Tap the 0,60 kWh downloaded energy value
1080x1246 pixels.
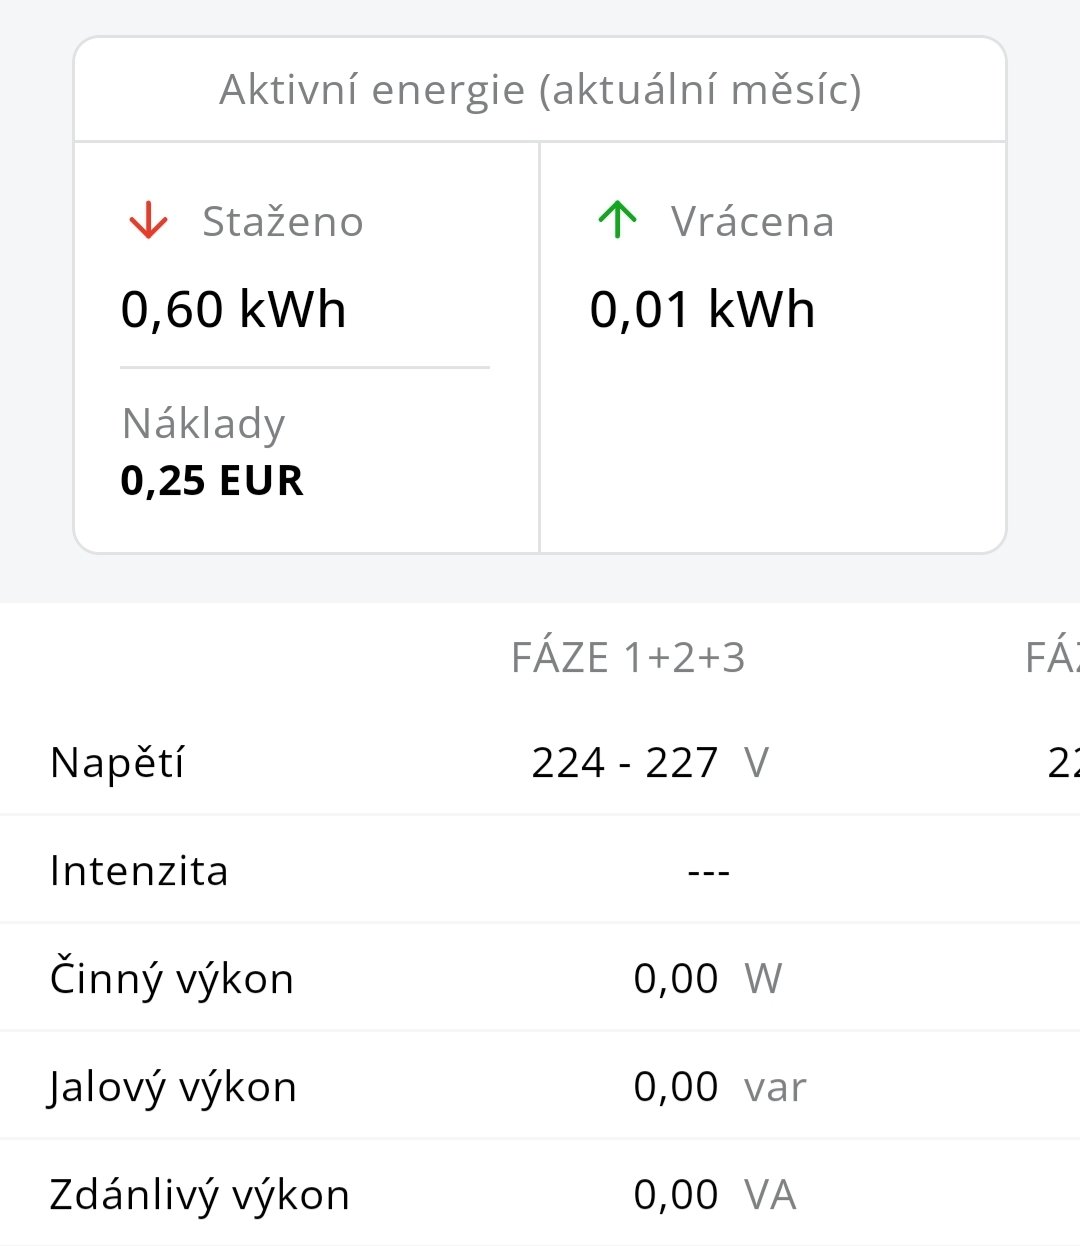[233, 309]
